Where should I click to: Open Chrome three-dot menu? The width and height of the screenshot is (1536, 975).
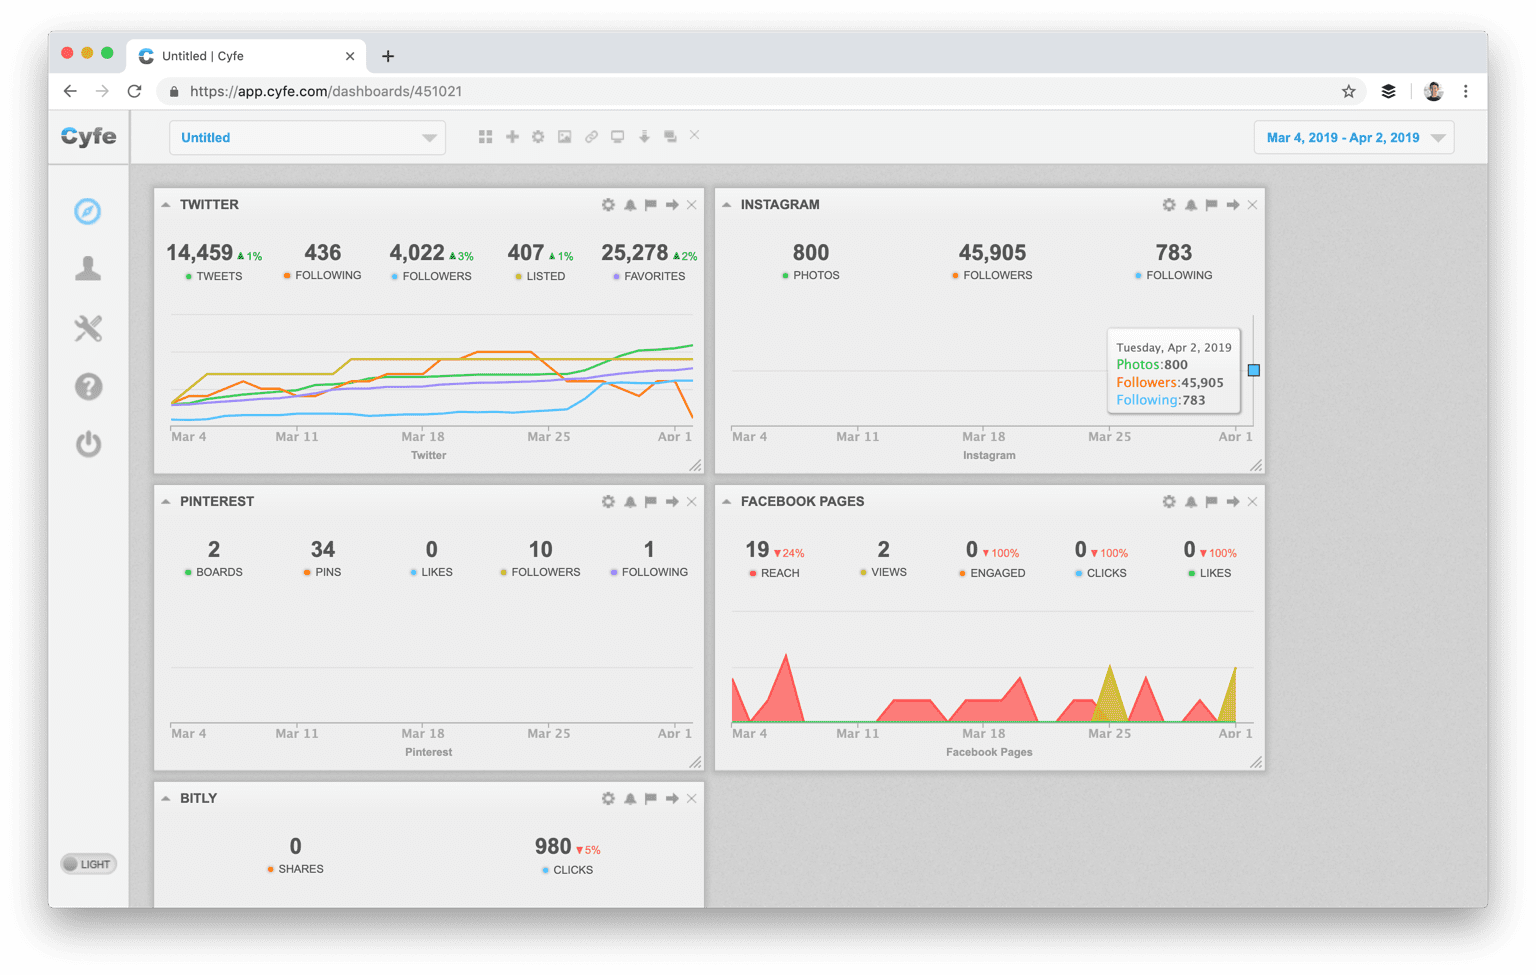(x=1466, y=91)
